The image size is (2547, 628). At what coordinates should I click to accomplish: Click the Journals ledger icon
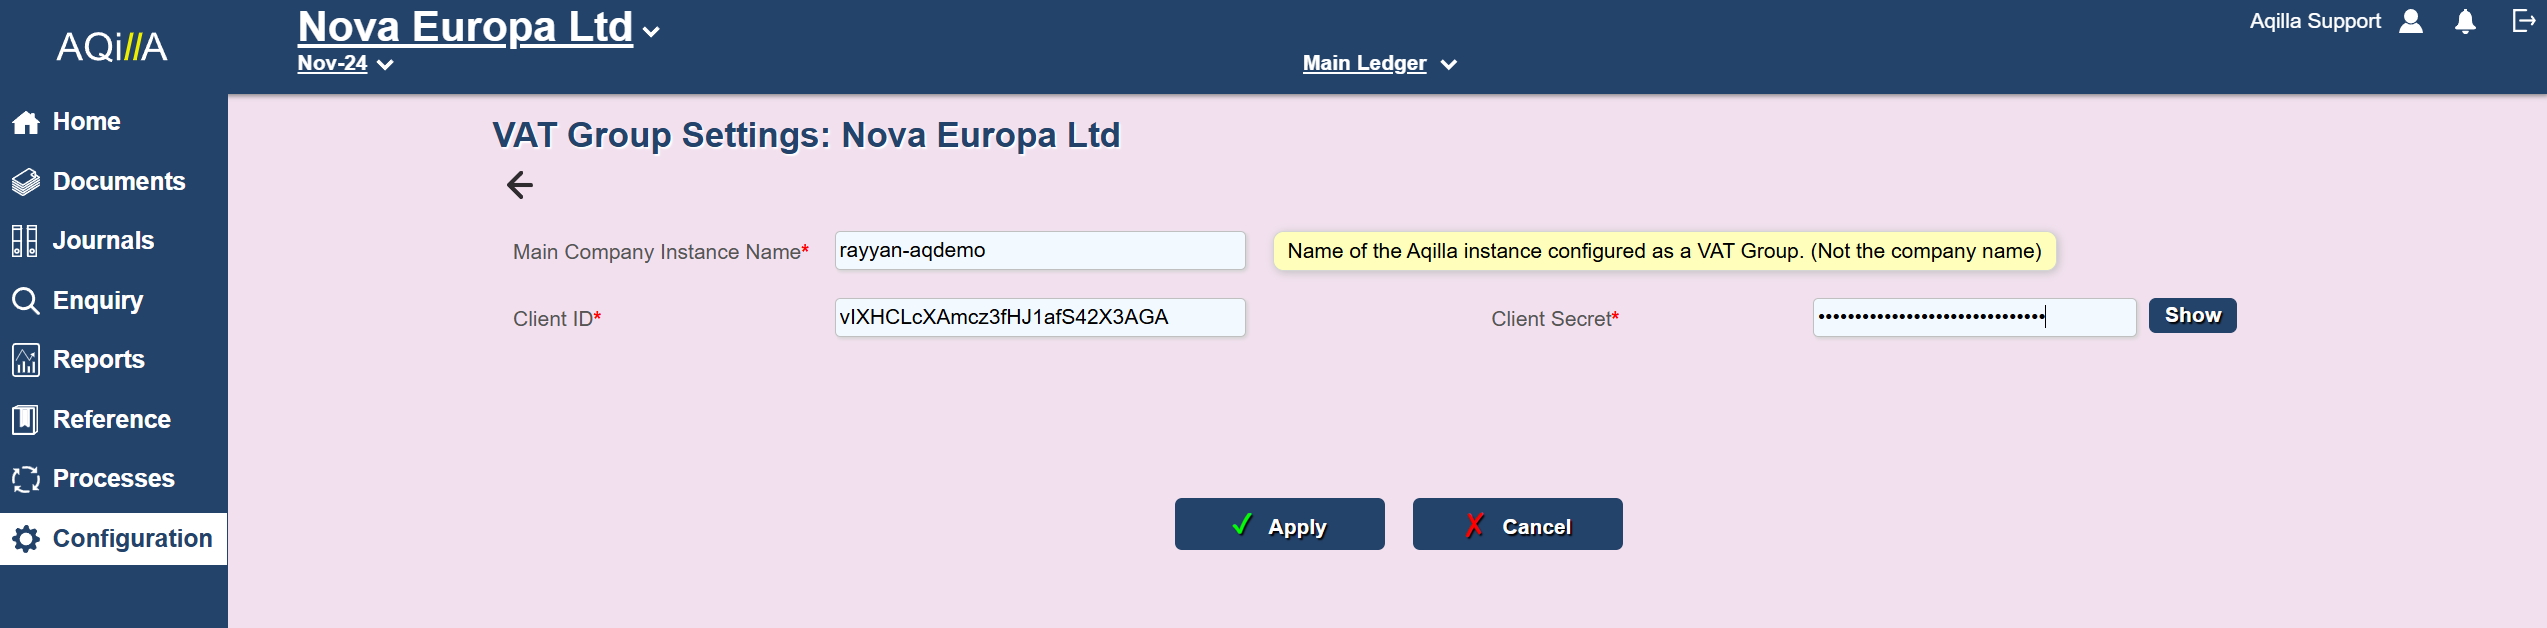(25, 241)
